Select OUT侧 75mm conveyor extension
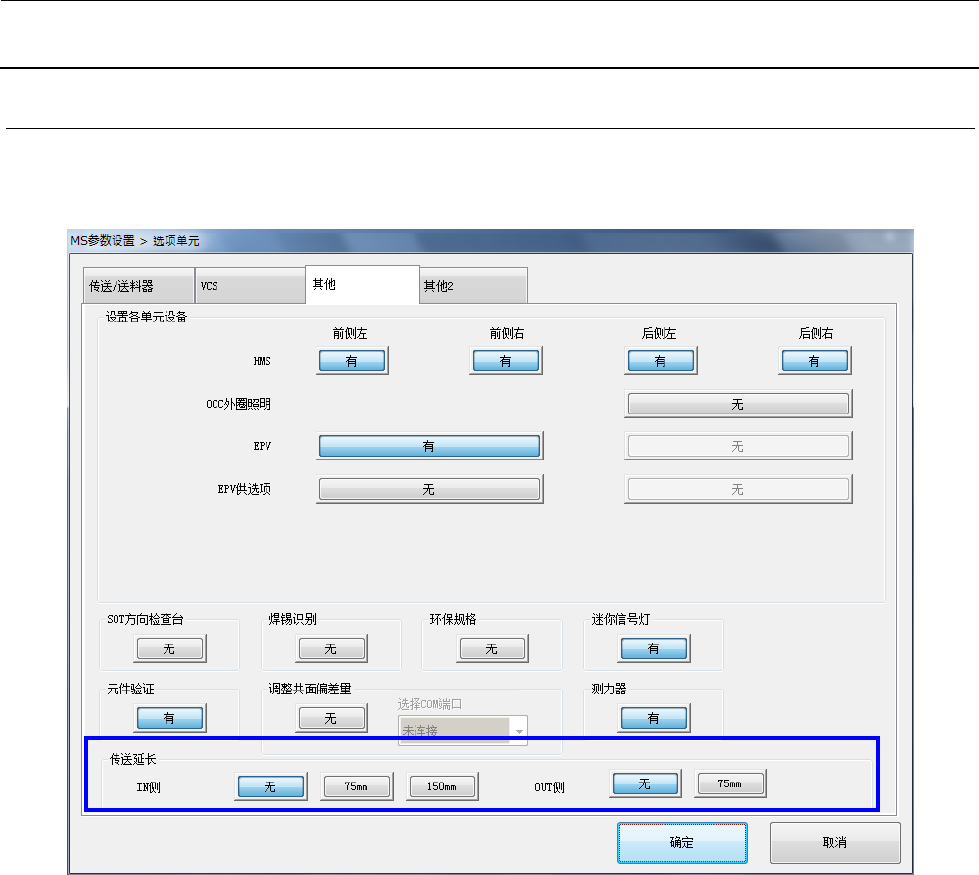This screenshot has height=875, width=979. pyautogui.click(x=731, y=783)
